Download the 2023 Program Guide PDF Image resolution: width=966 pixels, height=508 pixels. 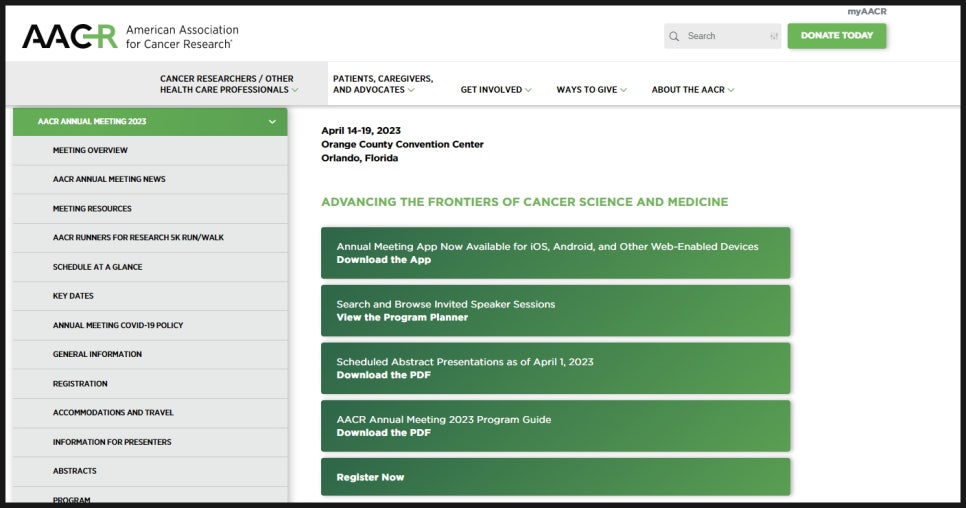(x=555, y=426)
